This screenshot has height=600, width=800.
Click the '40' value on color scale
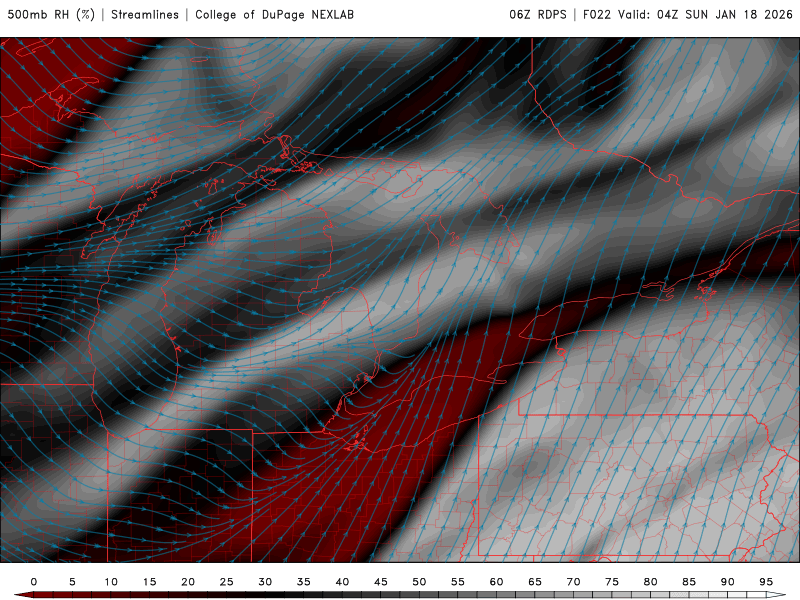342,582
